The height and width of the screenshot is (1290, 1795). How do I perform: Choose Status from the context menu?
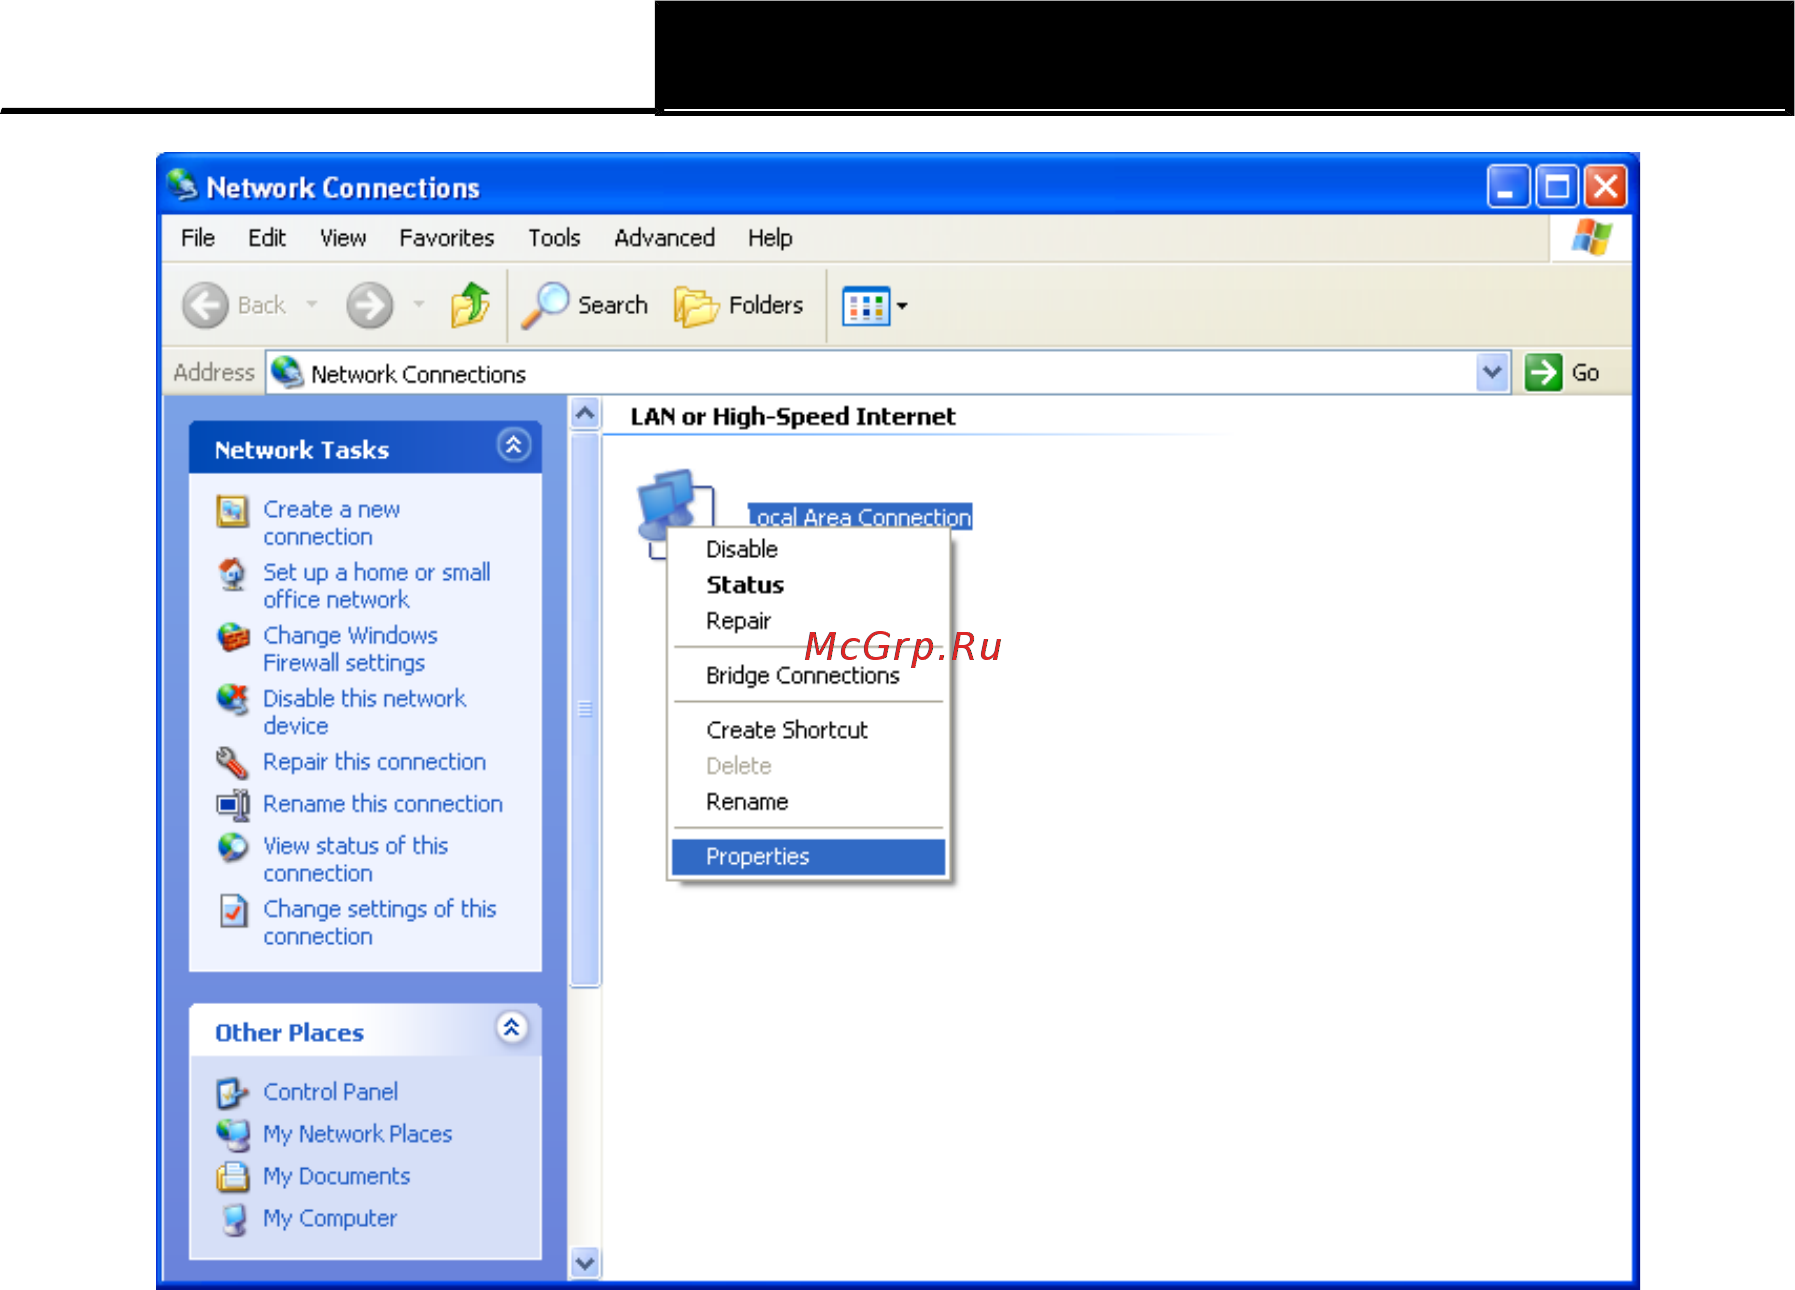pyautogui.click(x=808, y=585)
